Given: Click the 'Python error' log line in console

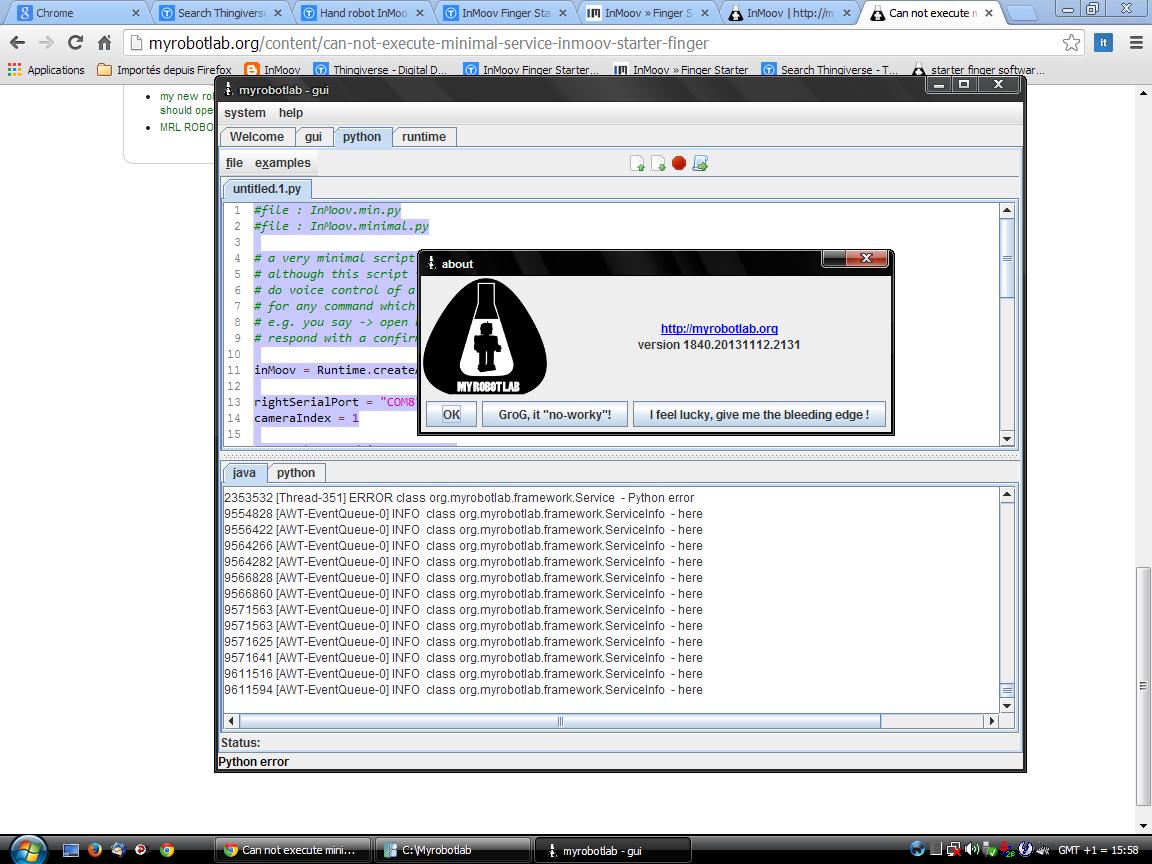Looking at the screenshot, I should pos(459,497).
